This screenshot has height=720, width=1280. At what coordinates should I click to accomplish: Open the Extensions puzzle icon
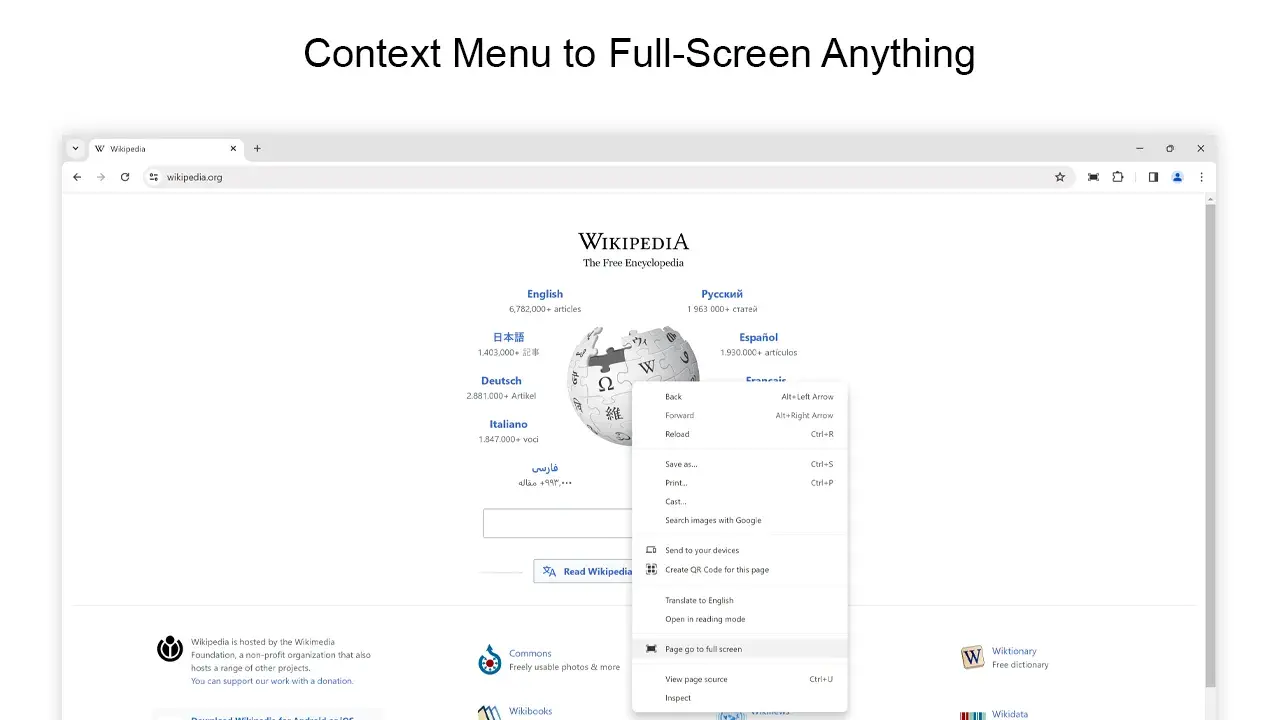(1118, 177)
